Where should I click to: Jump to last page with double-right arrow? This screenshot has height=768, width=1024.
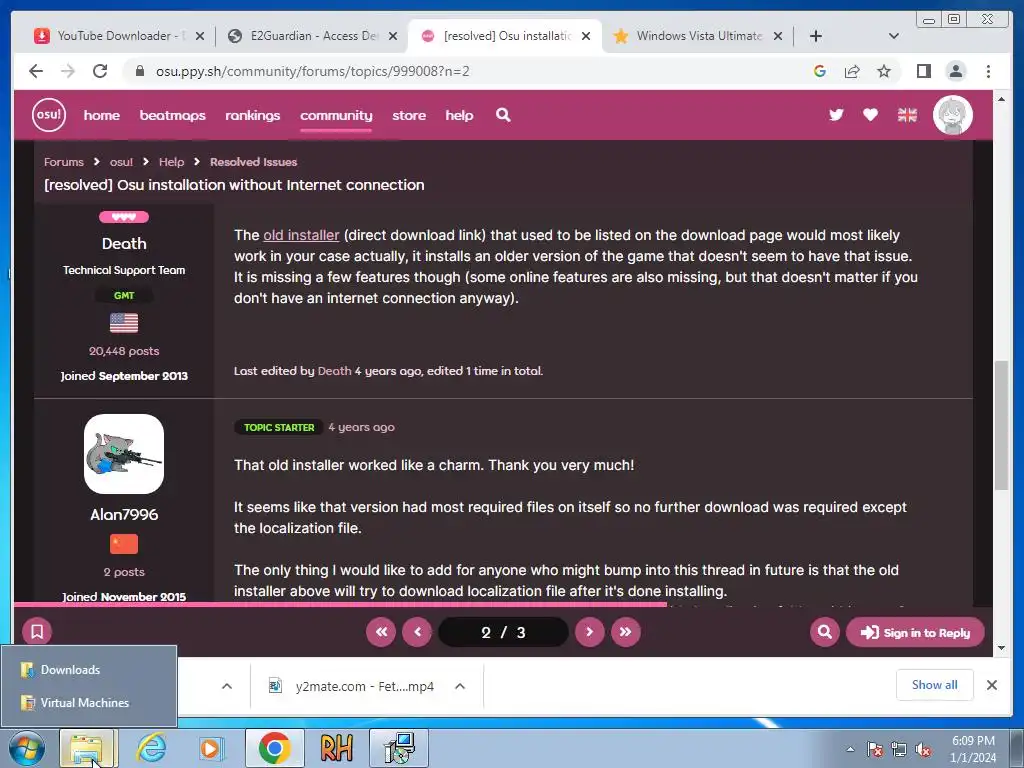point(626,632)
